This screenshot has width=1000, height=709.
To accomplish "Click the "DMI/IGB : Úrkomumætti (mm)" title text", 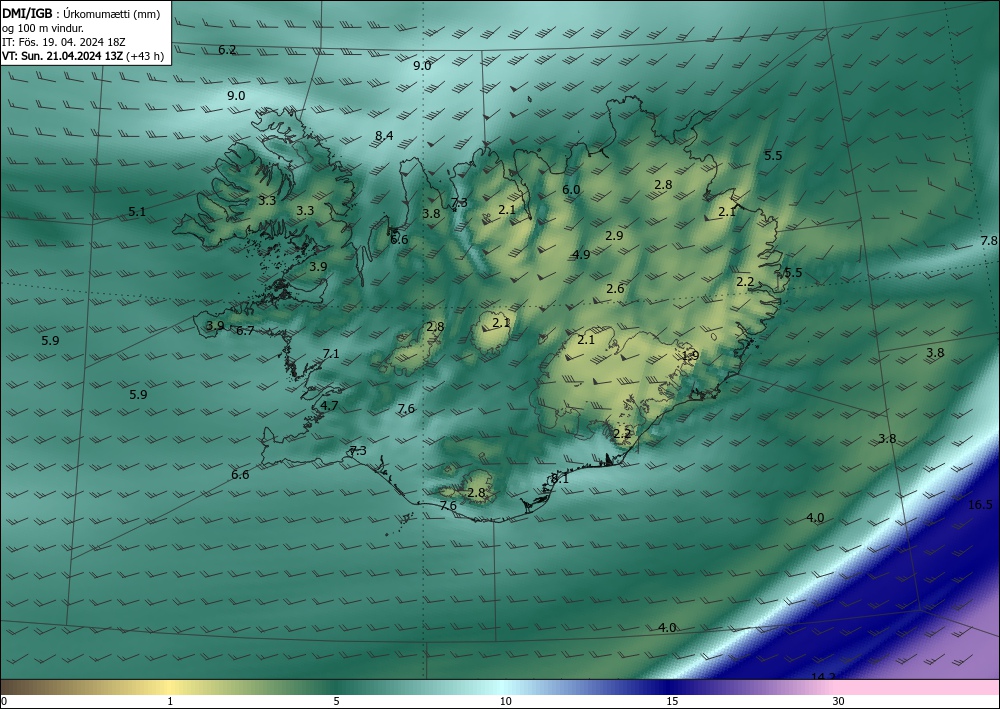I will (x=81, y=14).
